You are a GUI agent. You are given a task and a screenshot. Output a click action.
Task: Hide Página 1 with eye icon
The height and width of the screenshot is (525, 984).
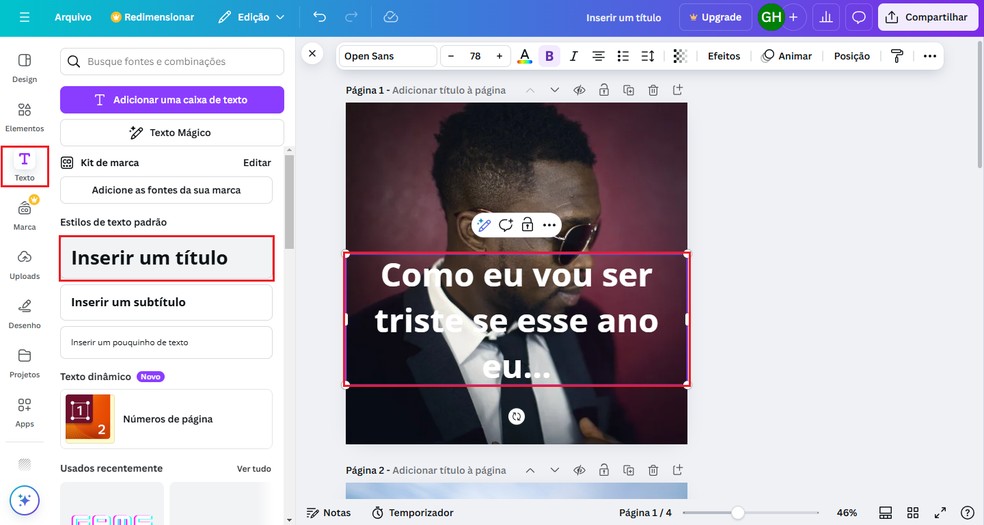[x=579, y=90]
